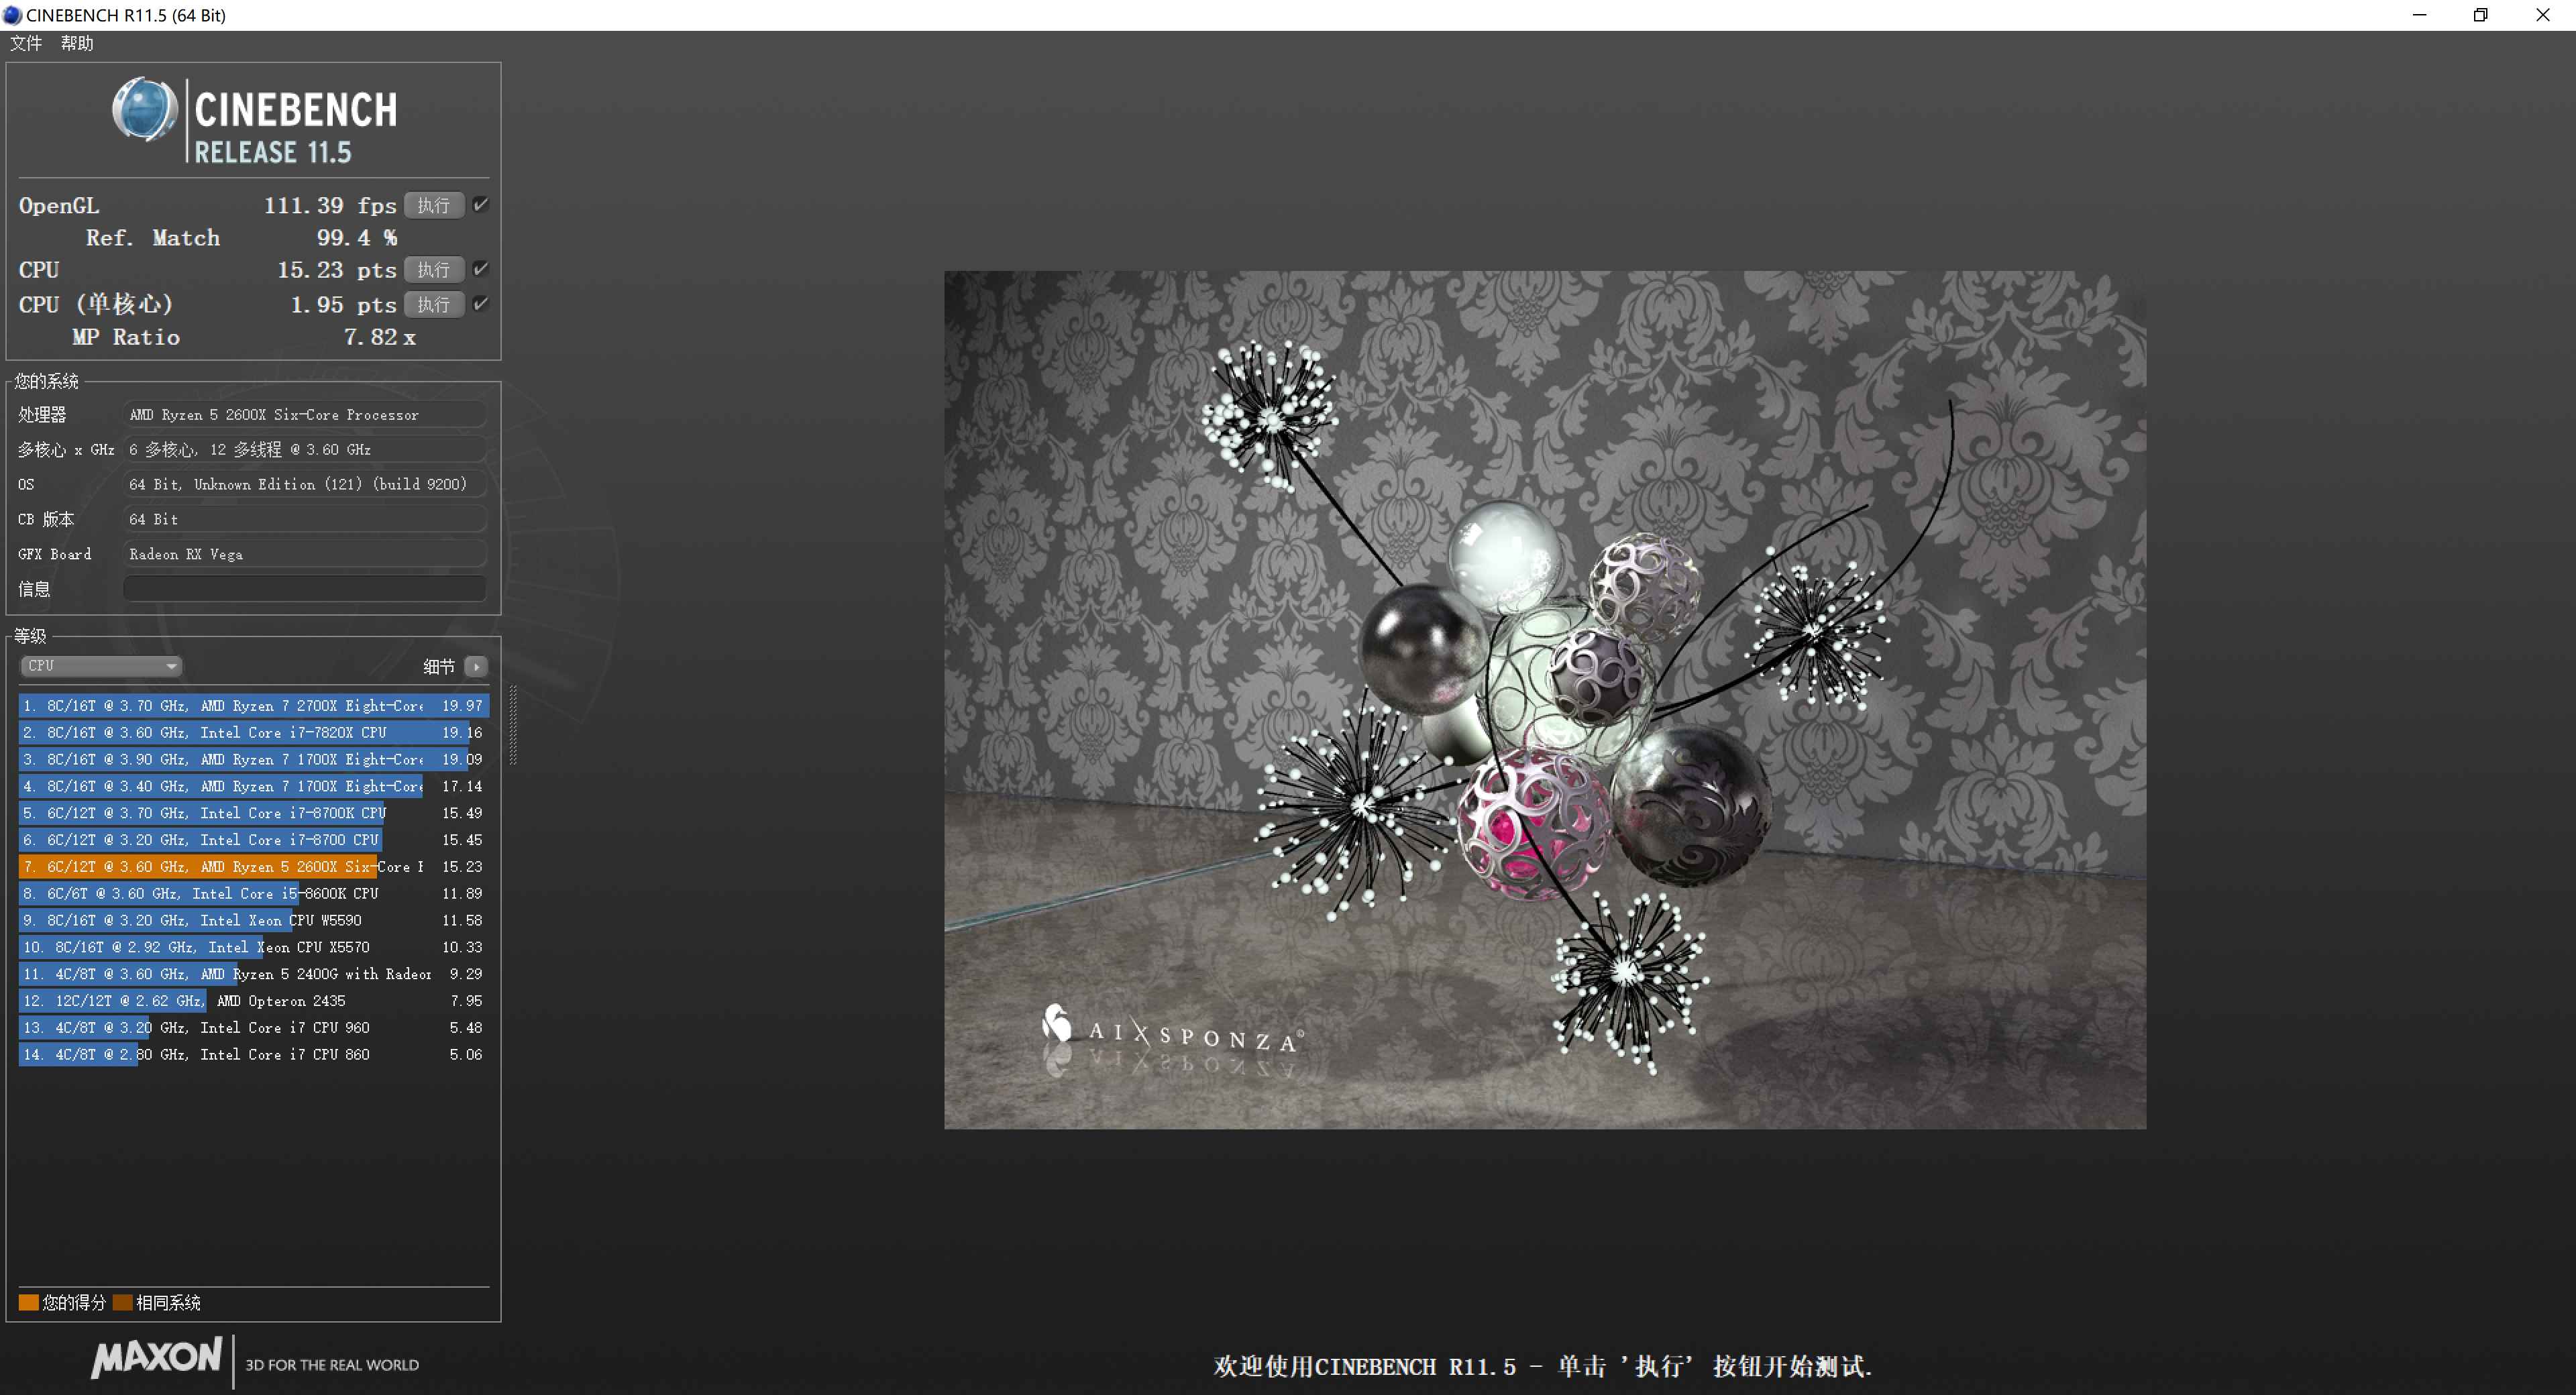Select ranking row 14 Core i7 CPU 860
Viewport: 2576px width, 1395px height.
(254, 1055)
